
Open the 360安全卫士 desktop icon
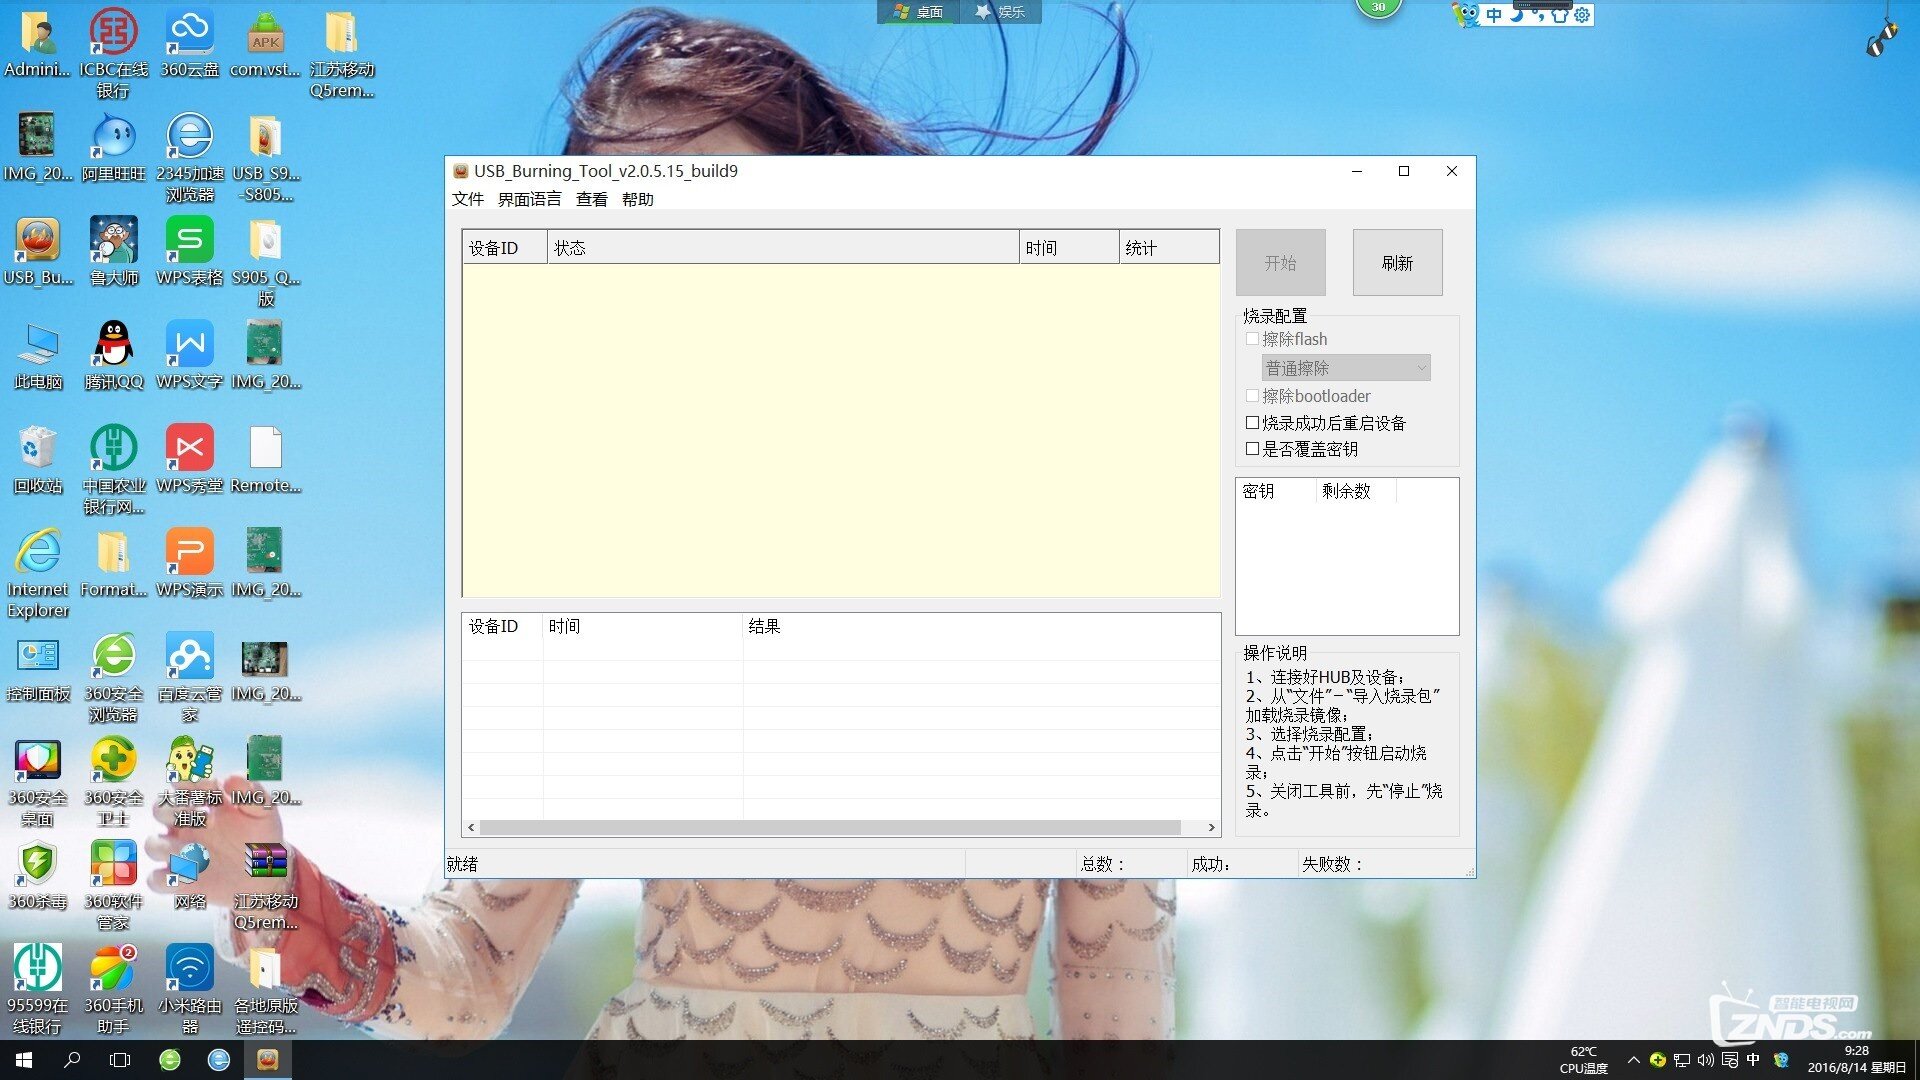tap(113, 781)
